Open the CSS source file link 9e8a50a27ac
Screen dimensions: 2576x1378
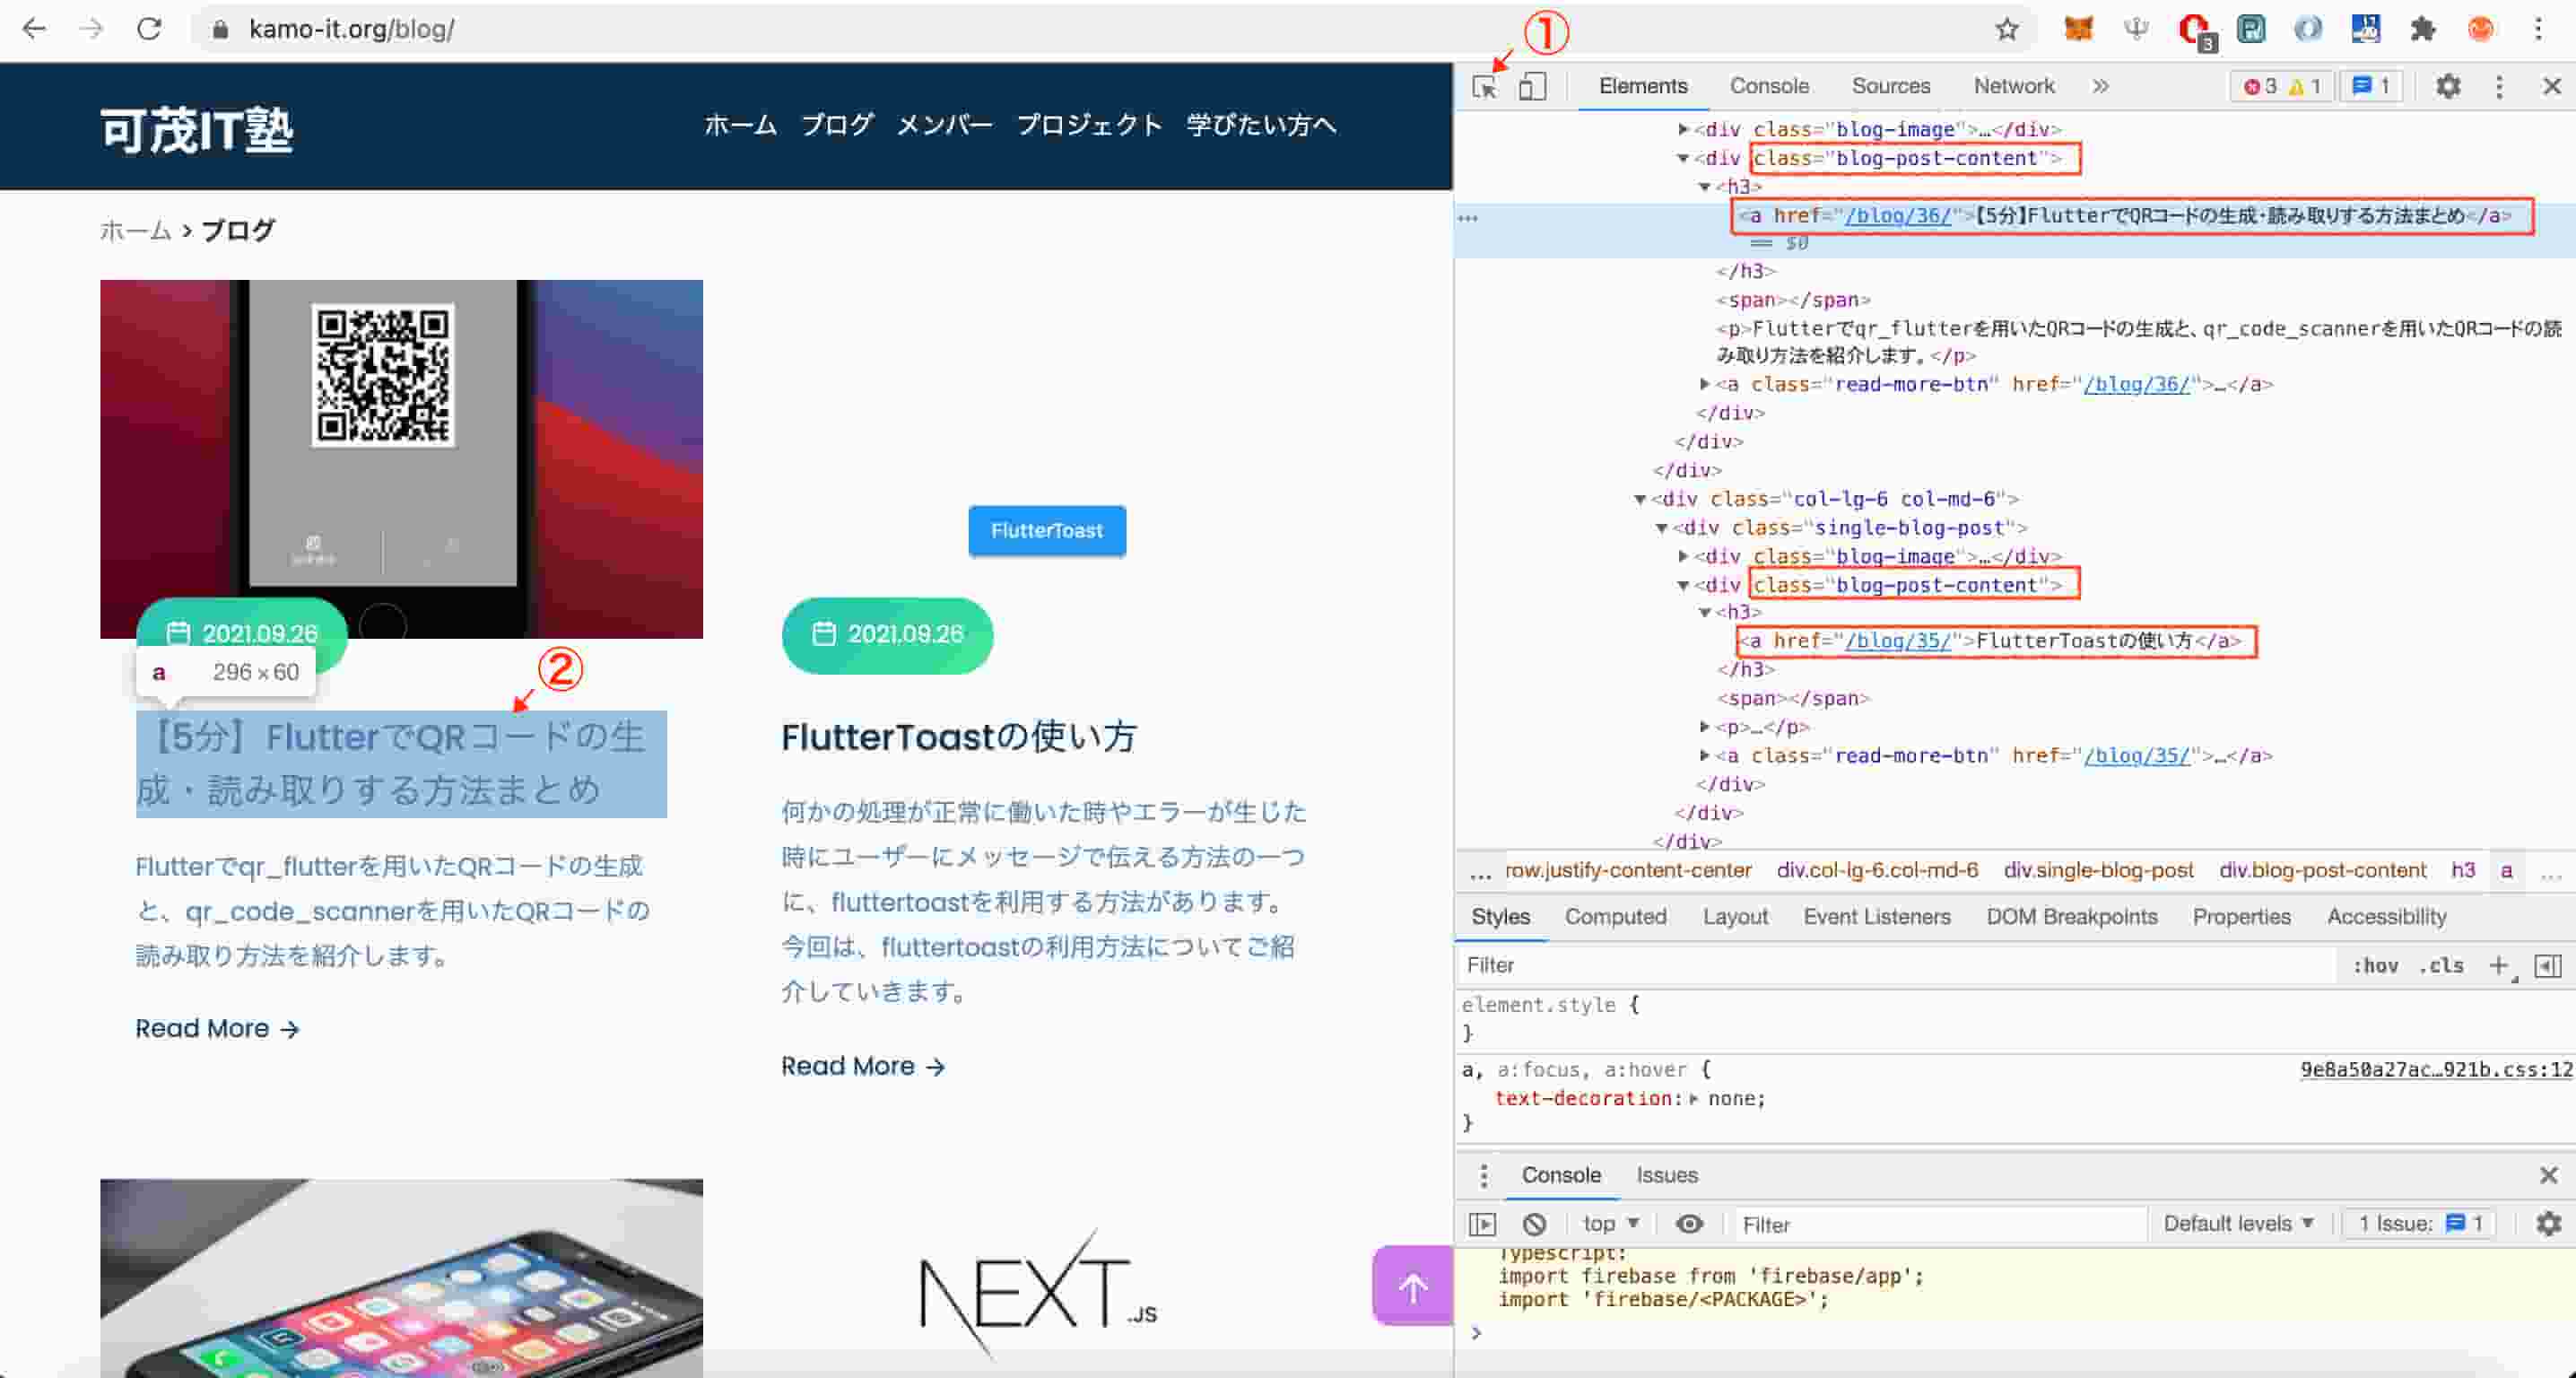point(2435,1069)
